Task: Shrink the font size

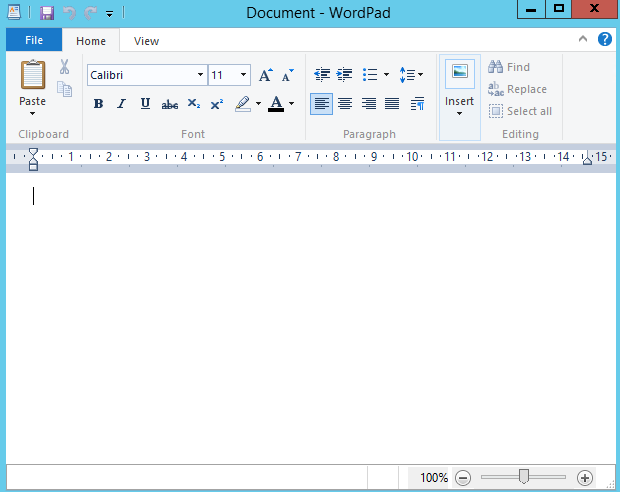Action: point(287,75)
